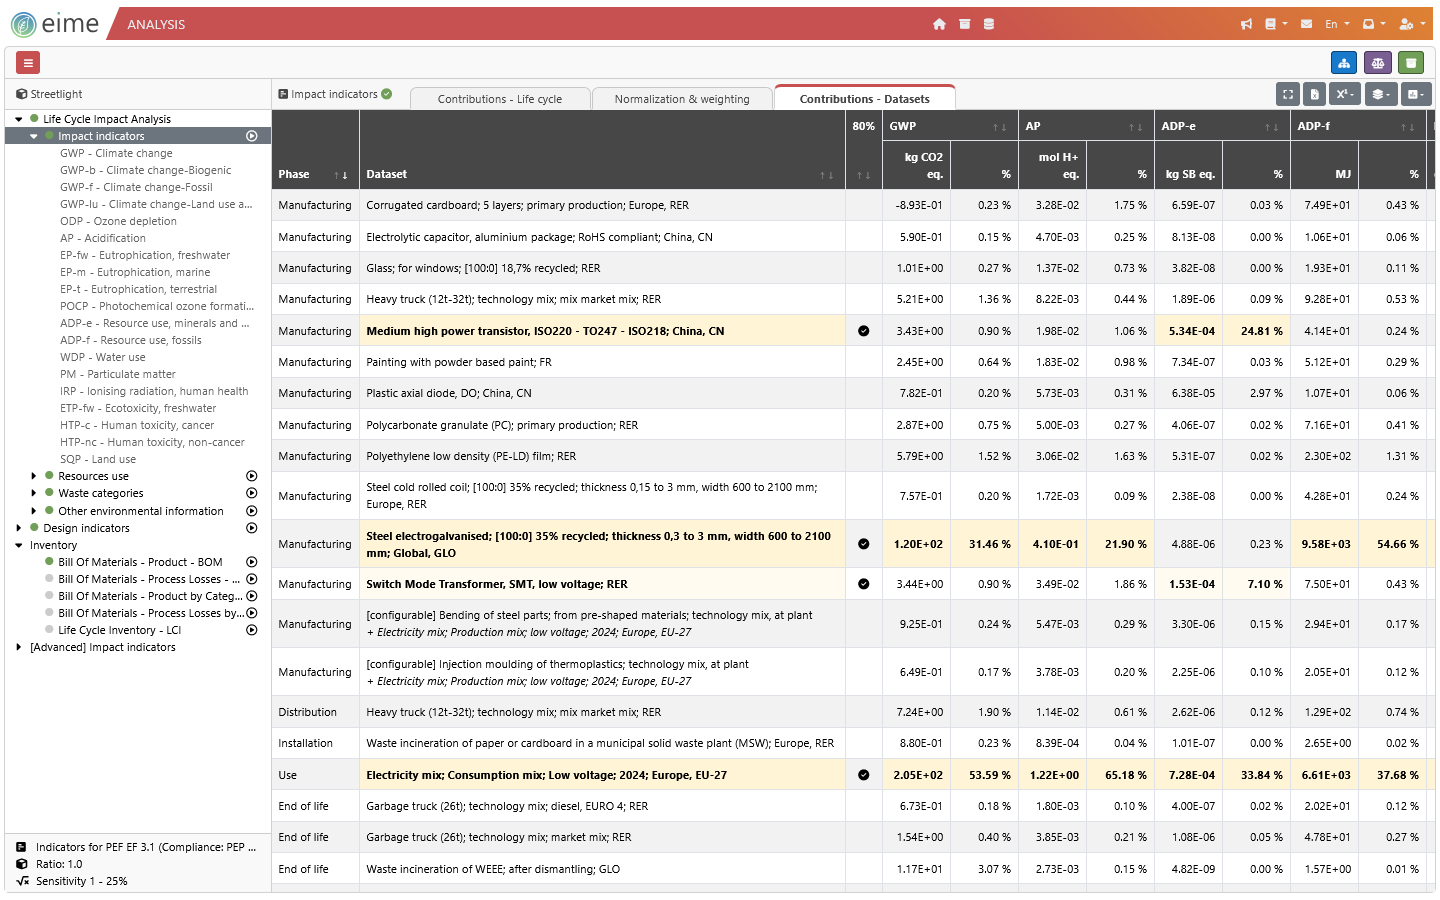Sort by ADP-e indicator arrows
This screenshot has height=900, width=1440.
[x=1271, y=127]
